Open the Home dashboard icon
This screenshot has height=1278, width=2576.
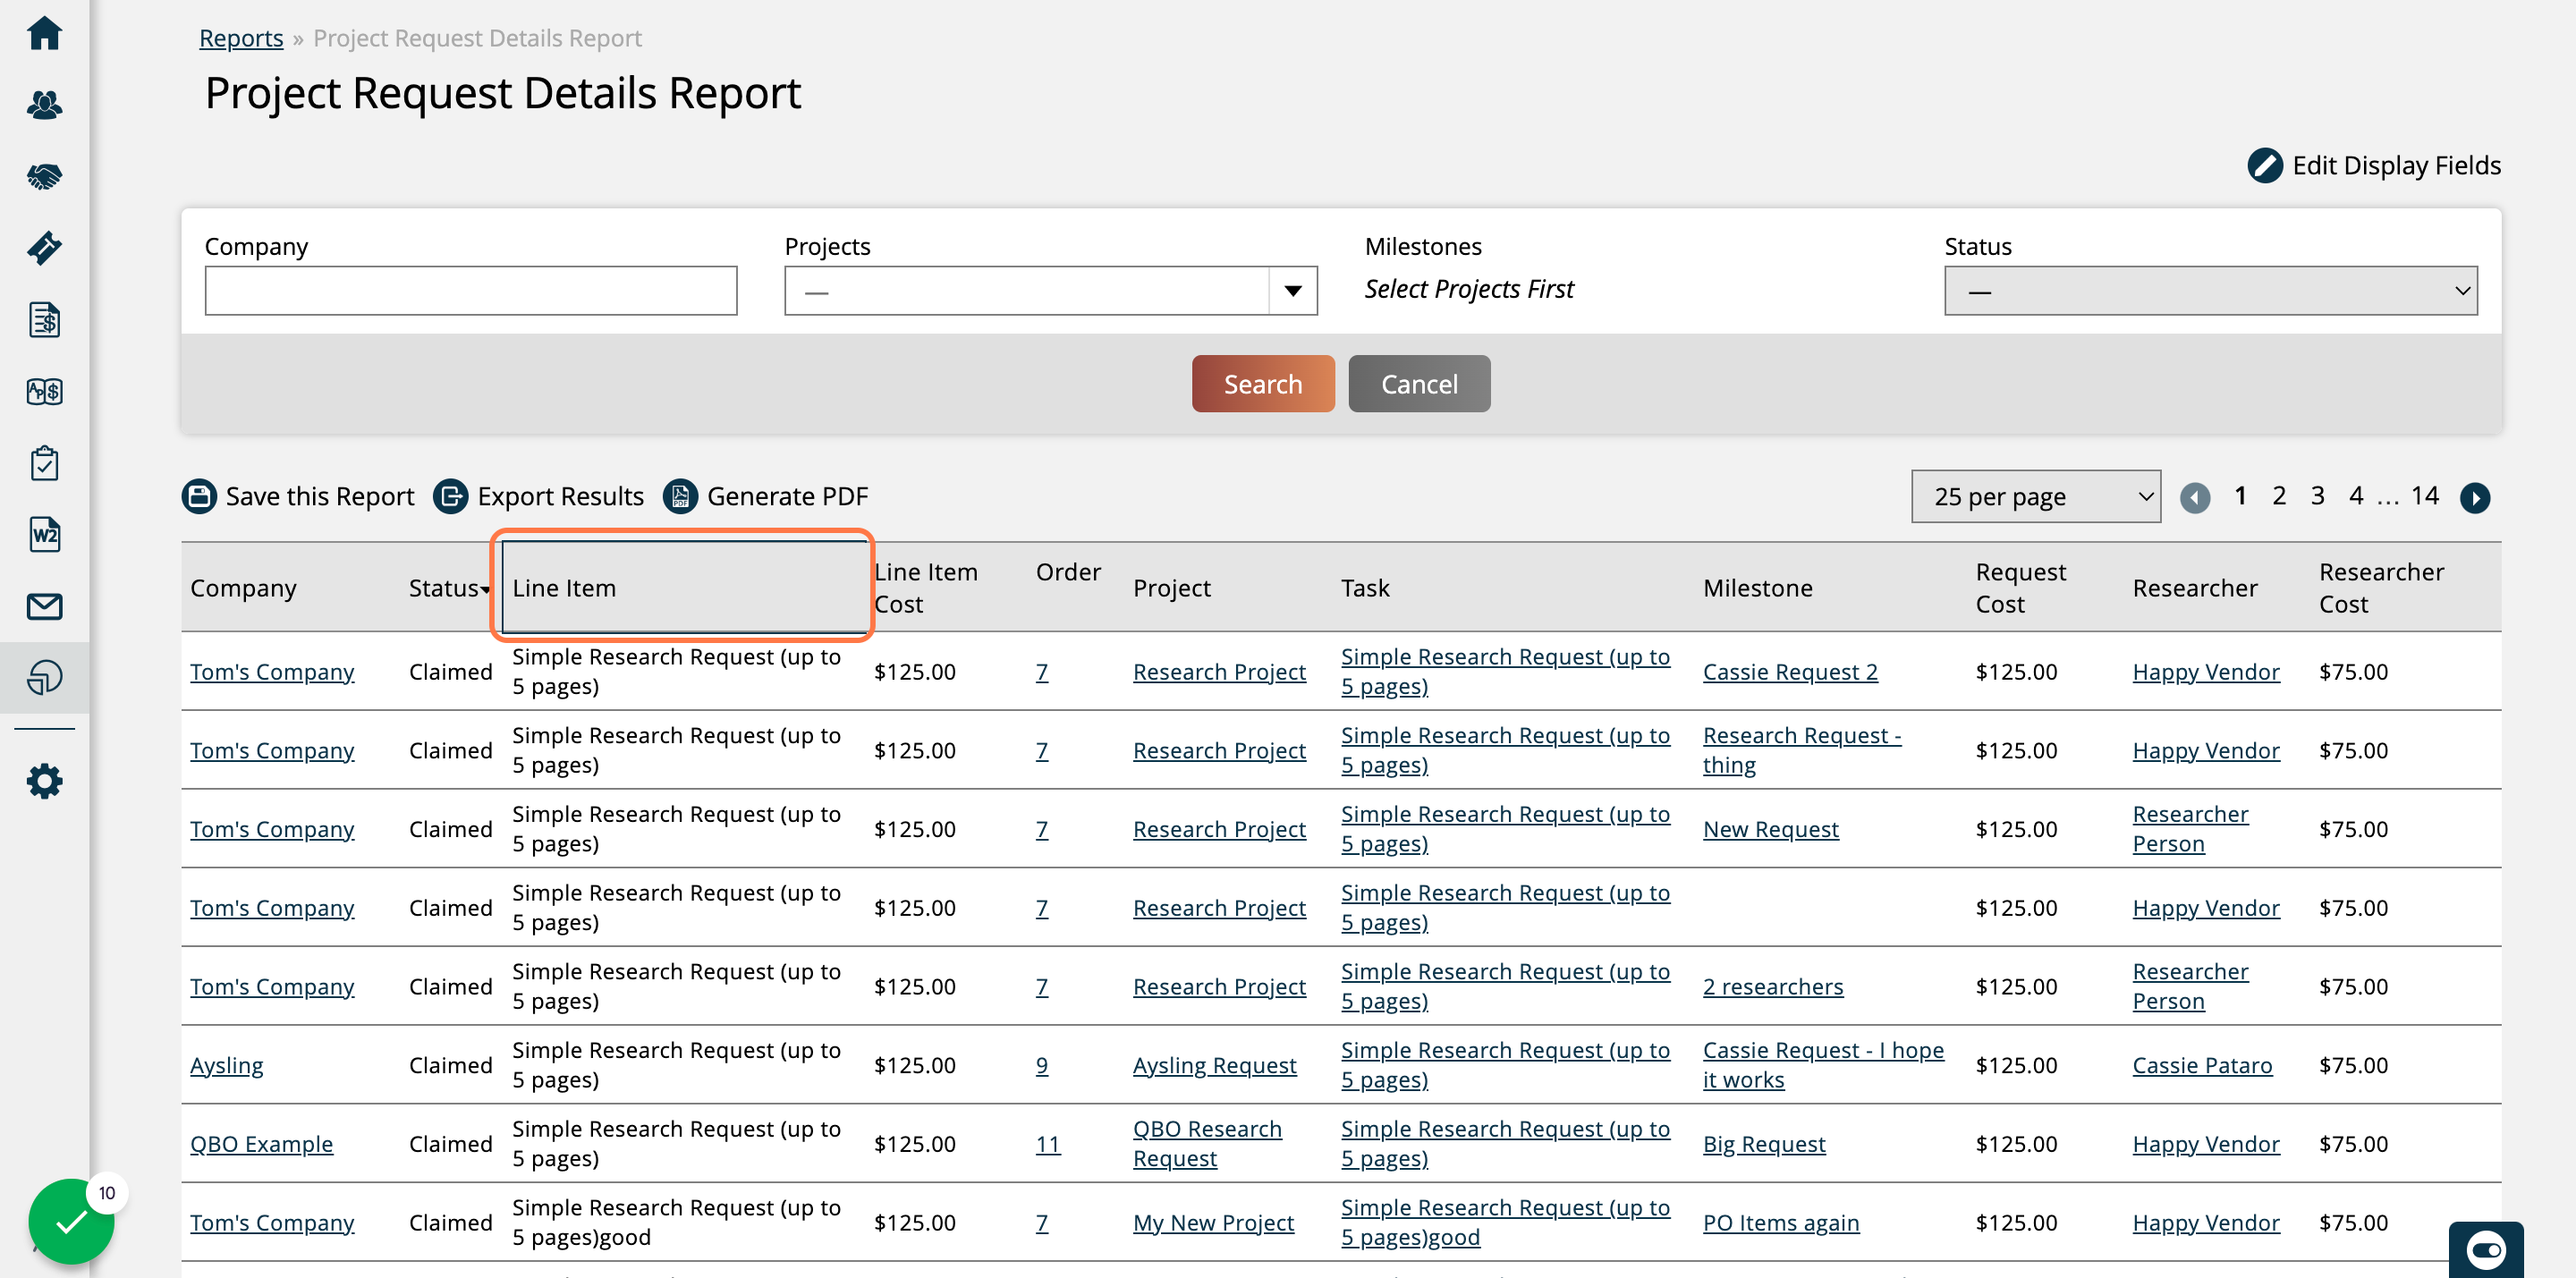pyautogui.click(x=44, y=33)
